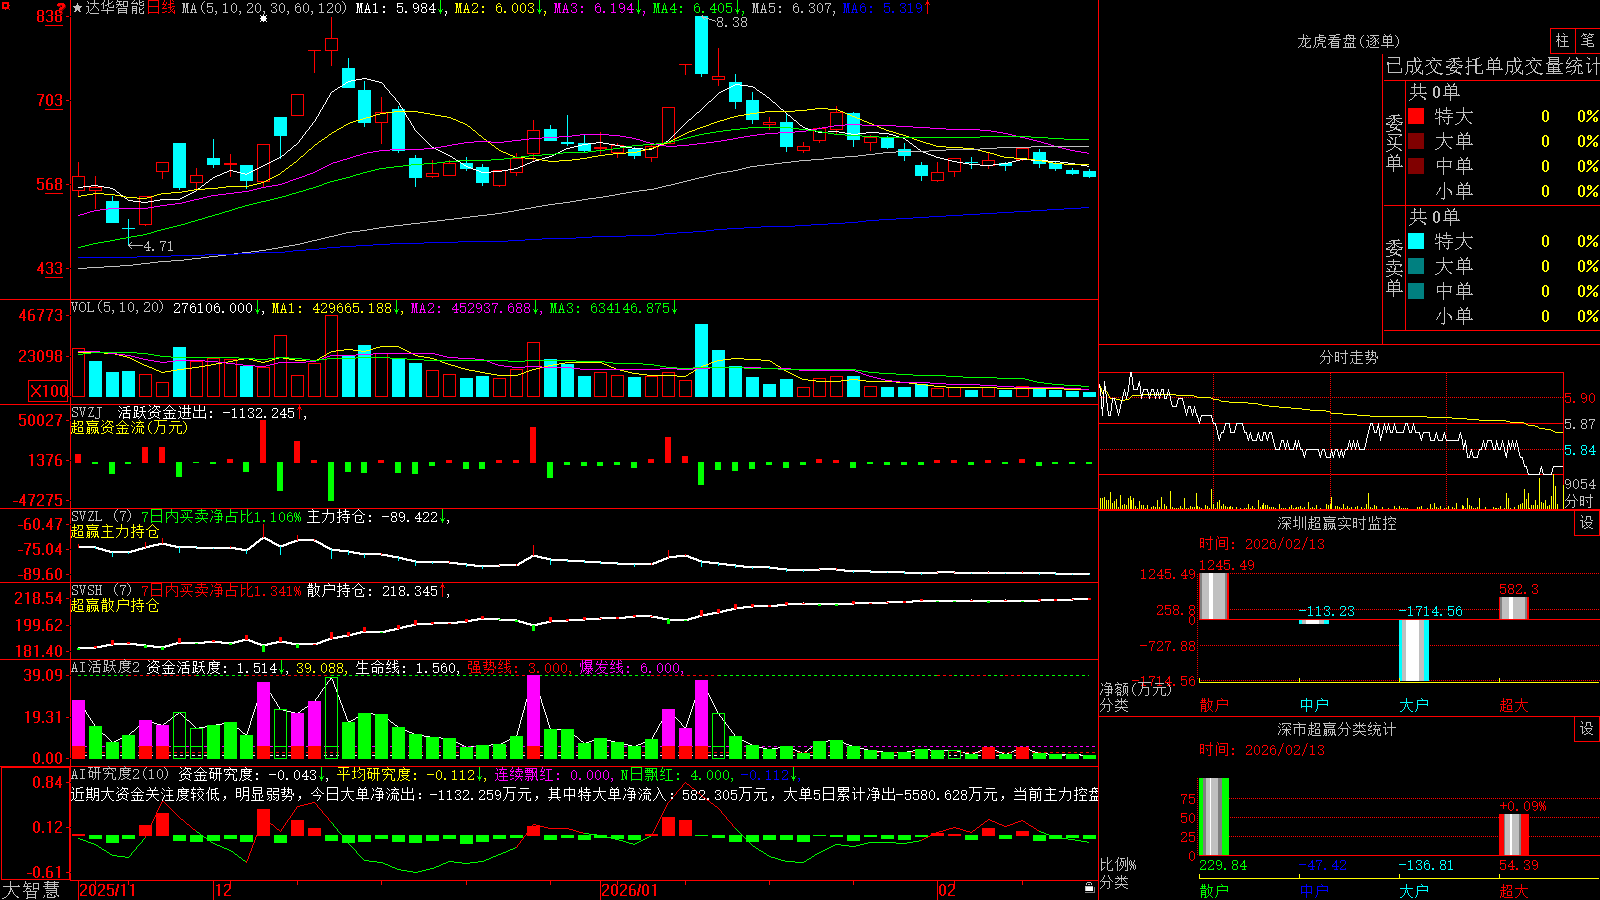The width and height of the screenshot is (1600, 900).
Task: Click the 8.38 high price label
Action: (732, 22)
